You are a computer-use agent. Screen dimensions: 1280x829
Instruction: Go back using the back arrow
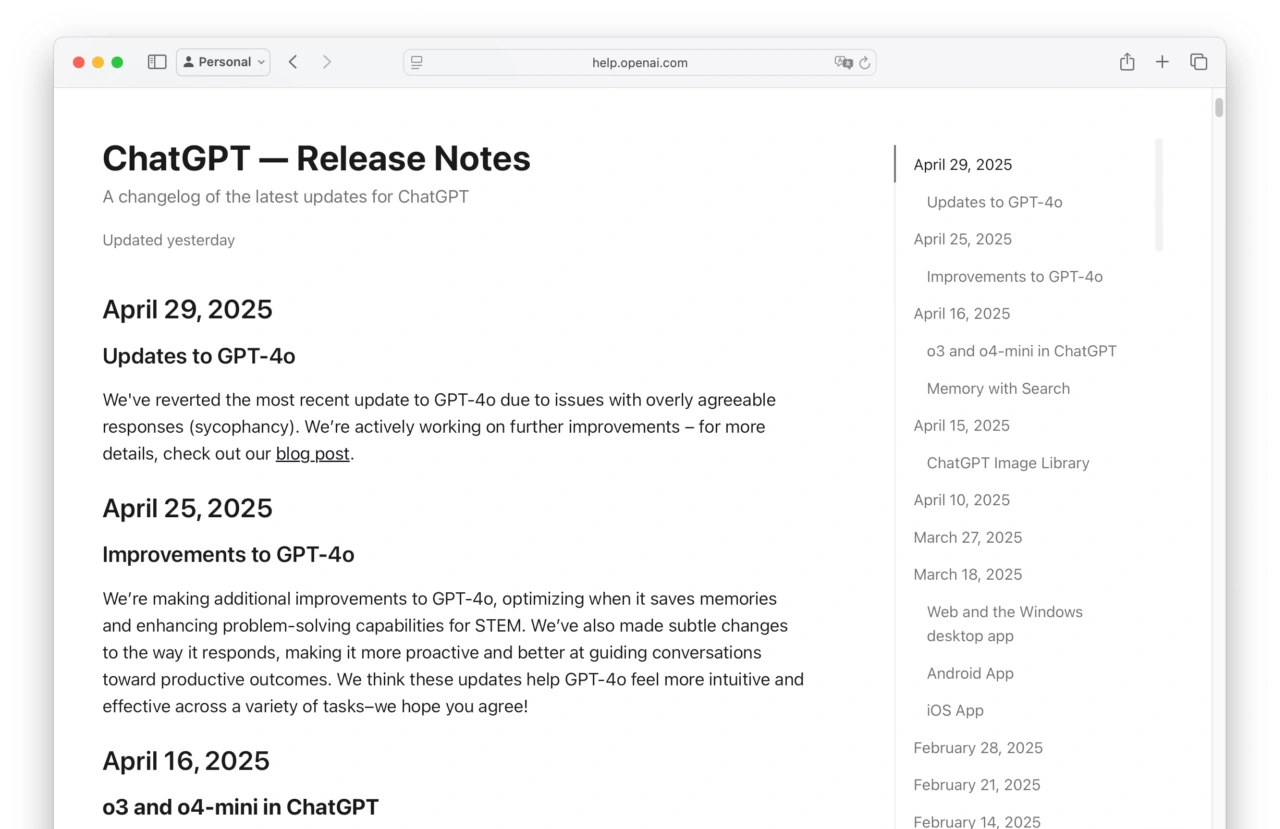tap(292, 61)
